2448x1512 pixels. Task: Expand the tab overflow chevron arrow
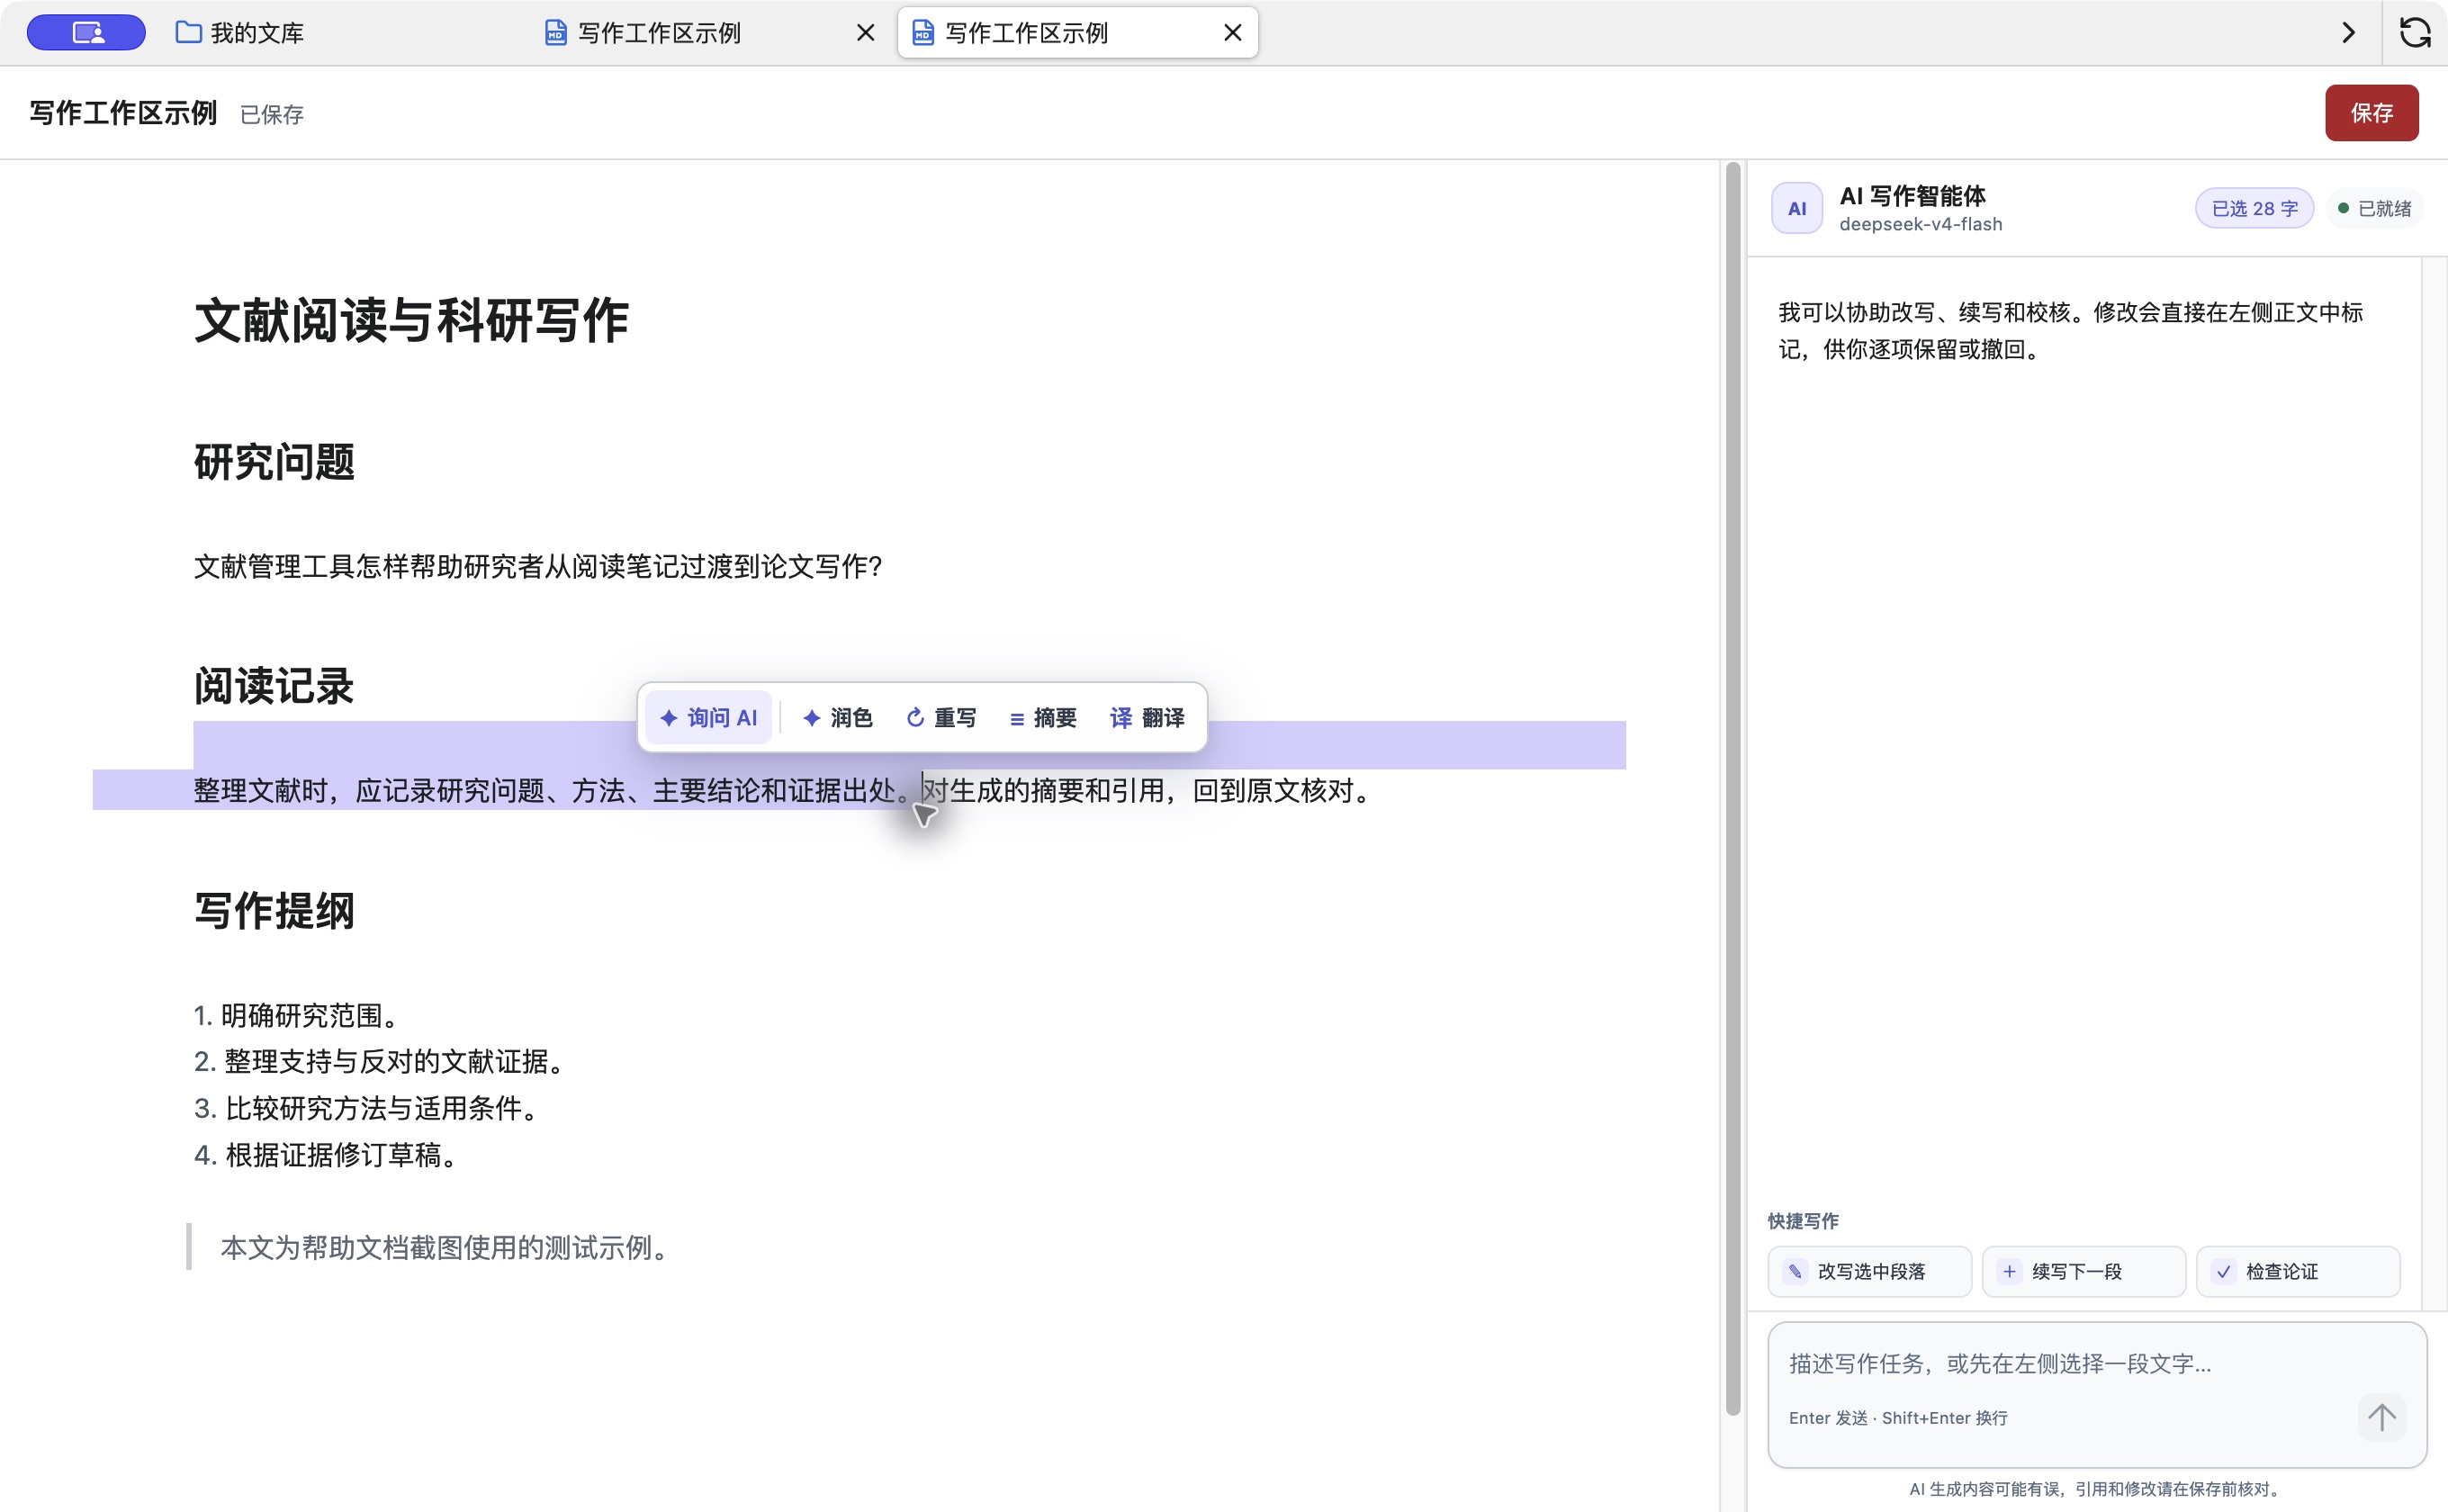coord(2349,33)
